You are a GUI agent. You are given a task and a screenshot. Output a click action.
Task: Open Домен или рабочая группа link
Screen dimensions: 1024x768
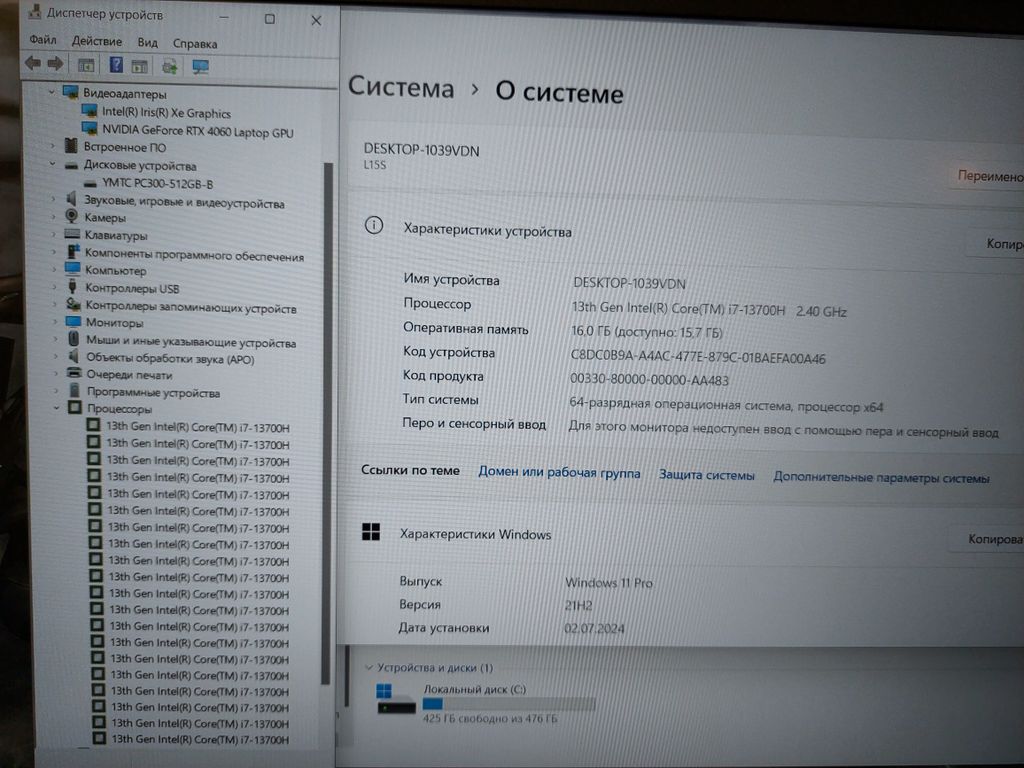click(559, 473)
